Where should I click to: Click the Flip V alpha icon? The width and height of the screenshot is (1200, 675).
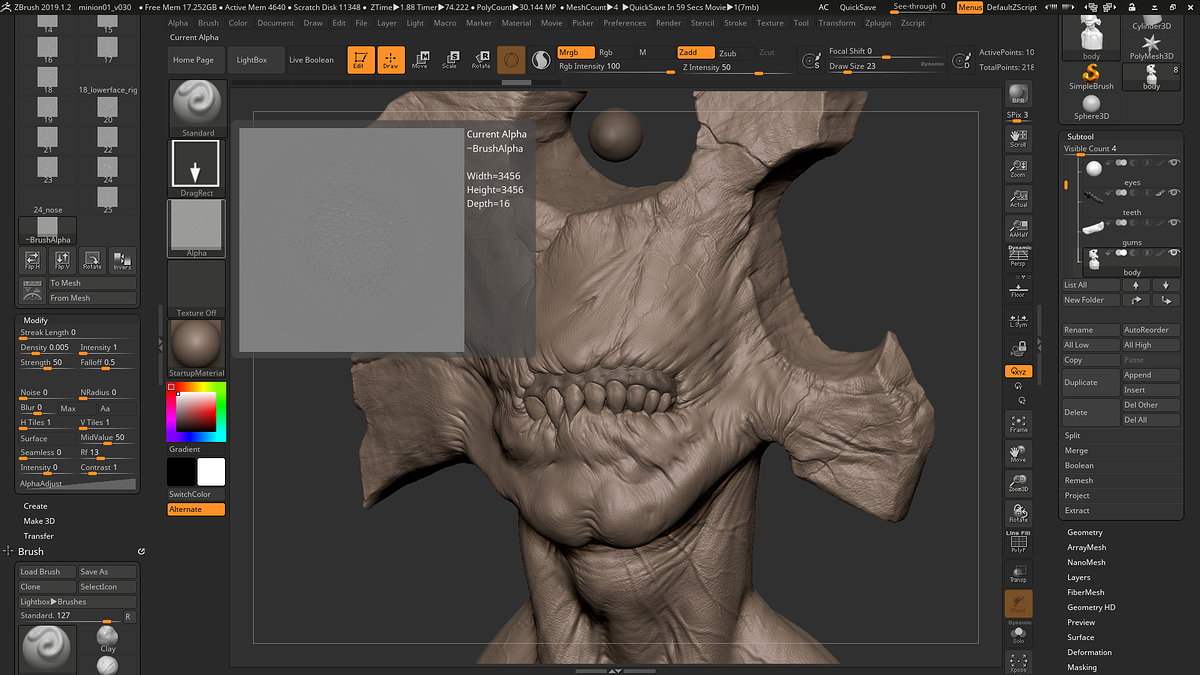click(x=62, y=261)
